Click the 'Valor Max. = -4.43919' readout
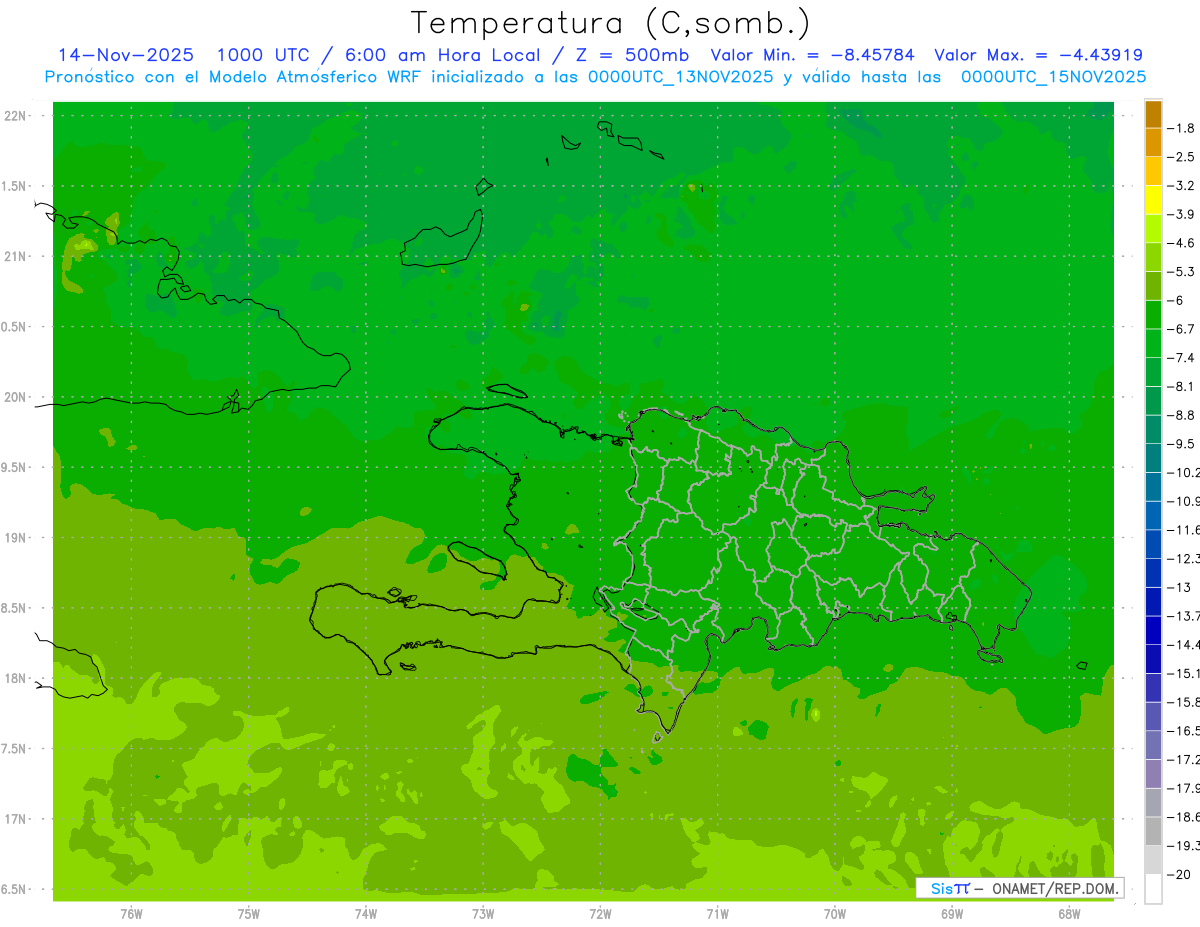Screen dimensions: 1200x927 point(1038,55)
